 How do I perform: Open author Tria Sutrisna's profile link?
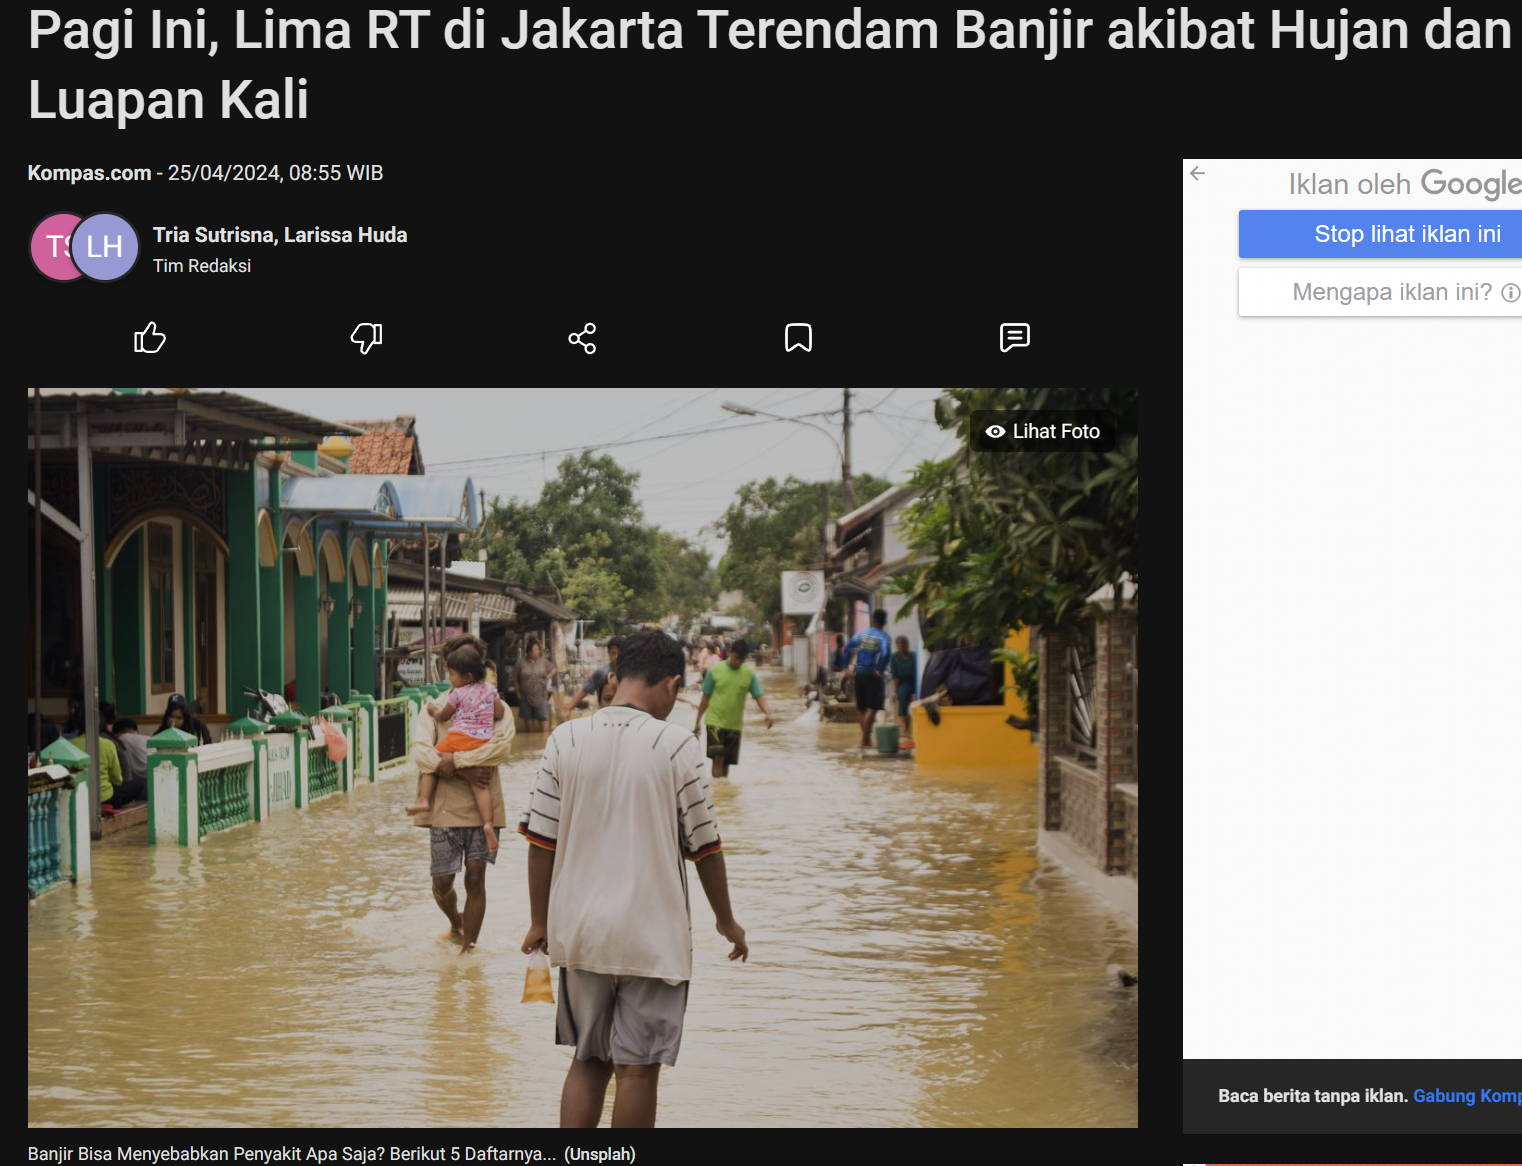pyautogui.click(x=213, y=235)
